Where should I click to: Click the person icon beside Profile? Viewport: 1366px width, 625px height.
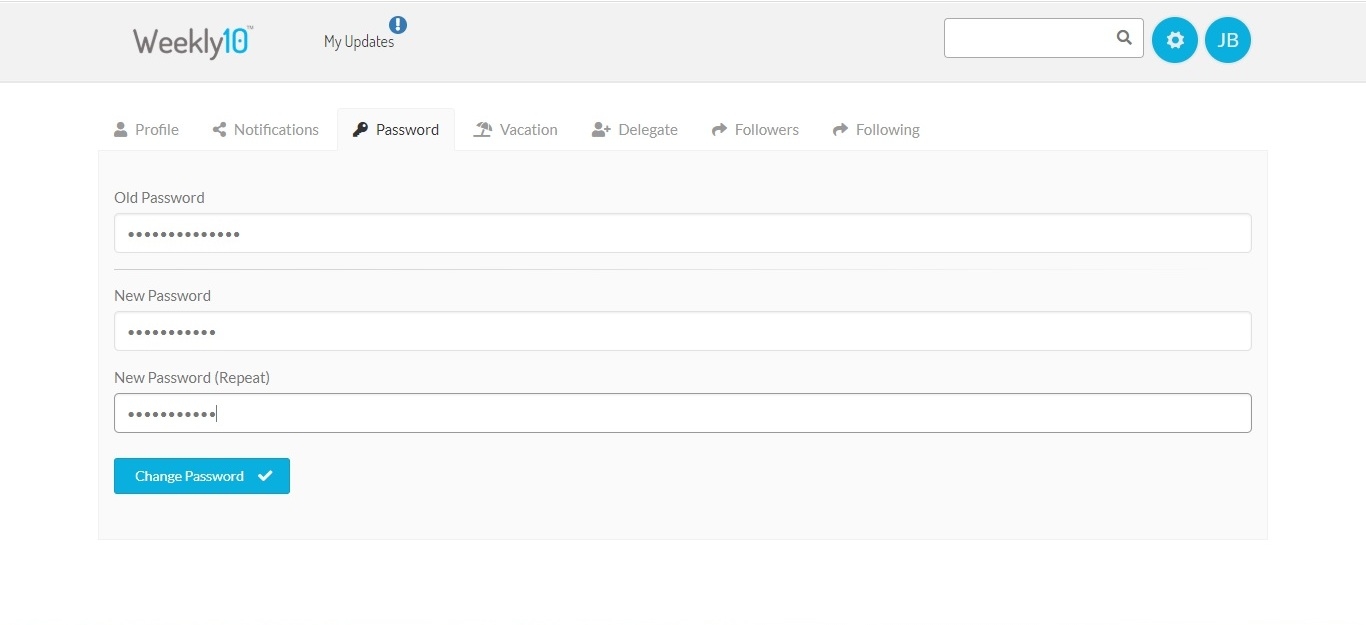pyautogui.click(x=121, y=129)
